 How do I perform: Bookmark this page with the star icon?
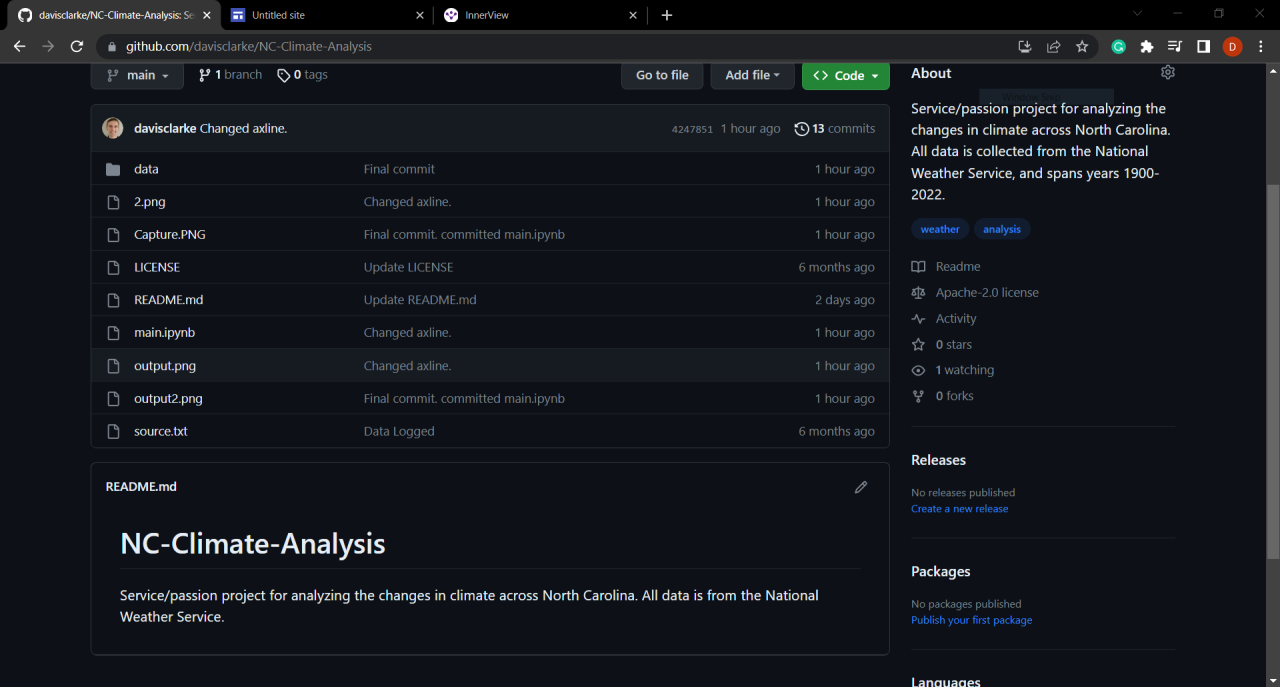1082,47
